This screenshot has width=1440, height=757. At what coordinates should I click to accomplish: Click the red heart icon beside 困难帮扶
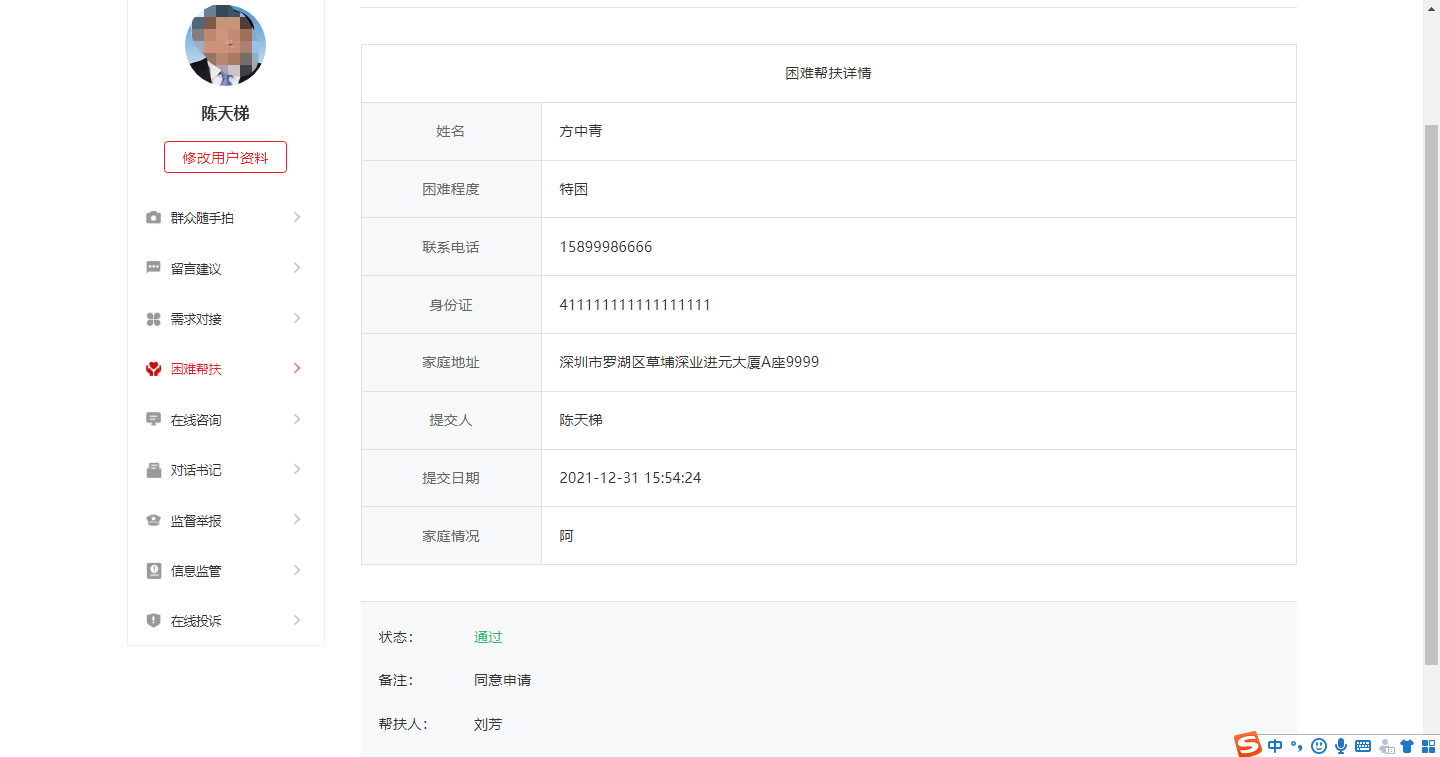[x=153, y=369]
